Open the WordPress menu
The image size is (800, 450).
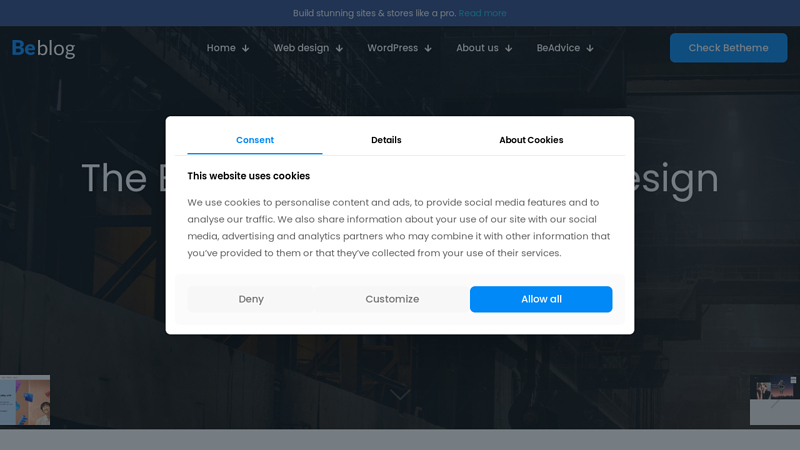(392, 48)
